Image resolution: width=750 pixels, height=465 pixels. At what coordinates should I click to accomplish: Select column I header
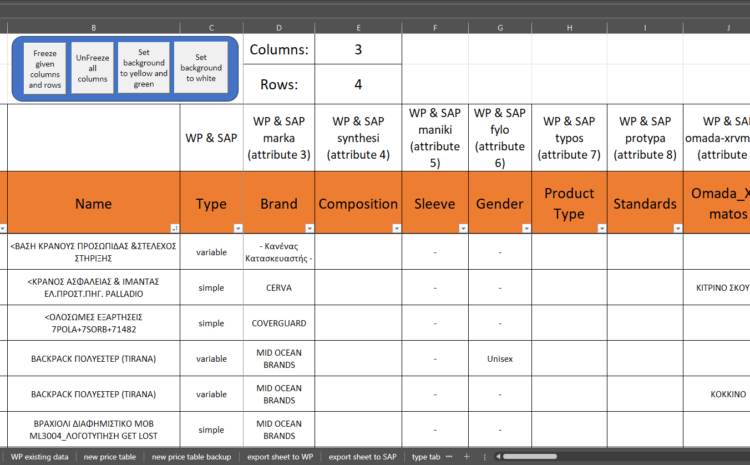645,28
